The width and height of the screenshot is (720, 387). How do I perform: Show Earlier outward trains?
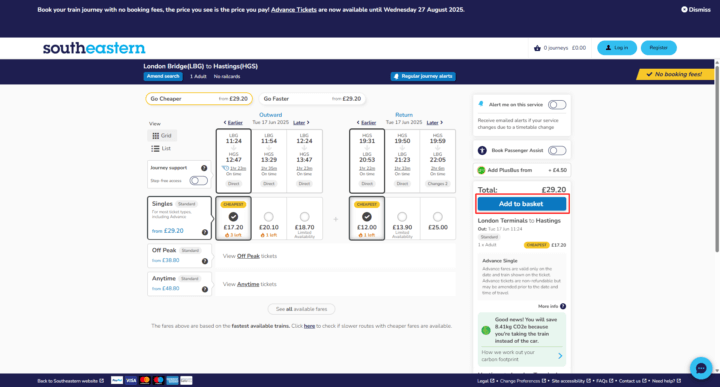pyautogui.click(x=233, y=123)
